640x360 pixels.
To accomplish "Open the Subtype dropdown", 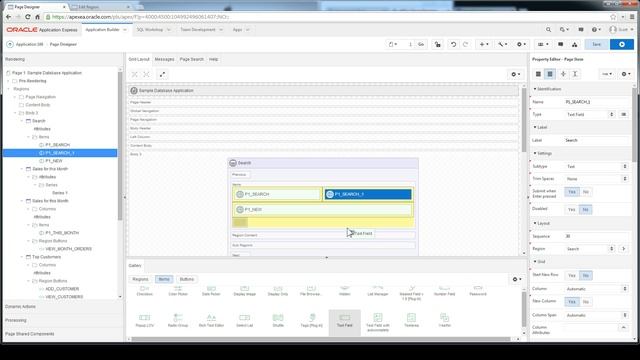I will 596,167.
